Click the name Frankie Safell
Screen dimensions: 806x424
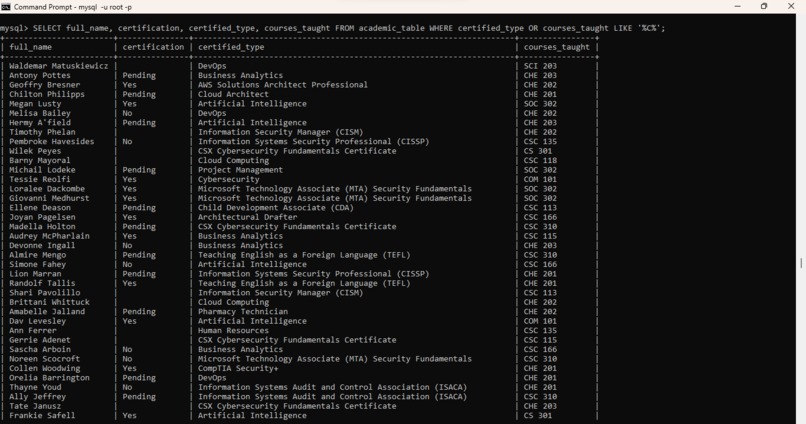(42, 415)
